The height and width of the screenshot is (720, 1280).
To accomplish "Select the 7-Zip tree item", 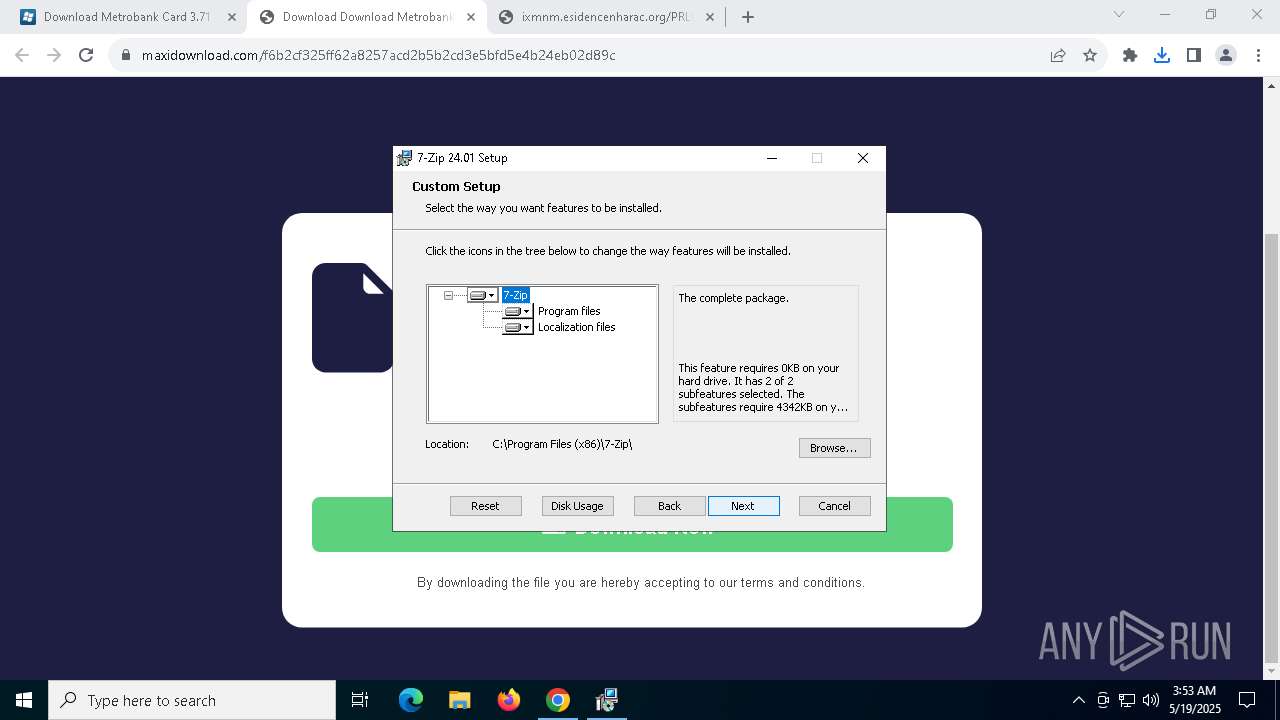I will click(515, 295).
